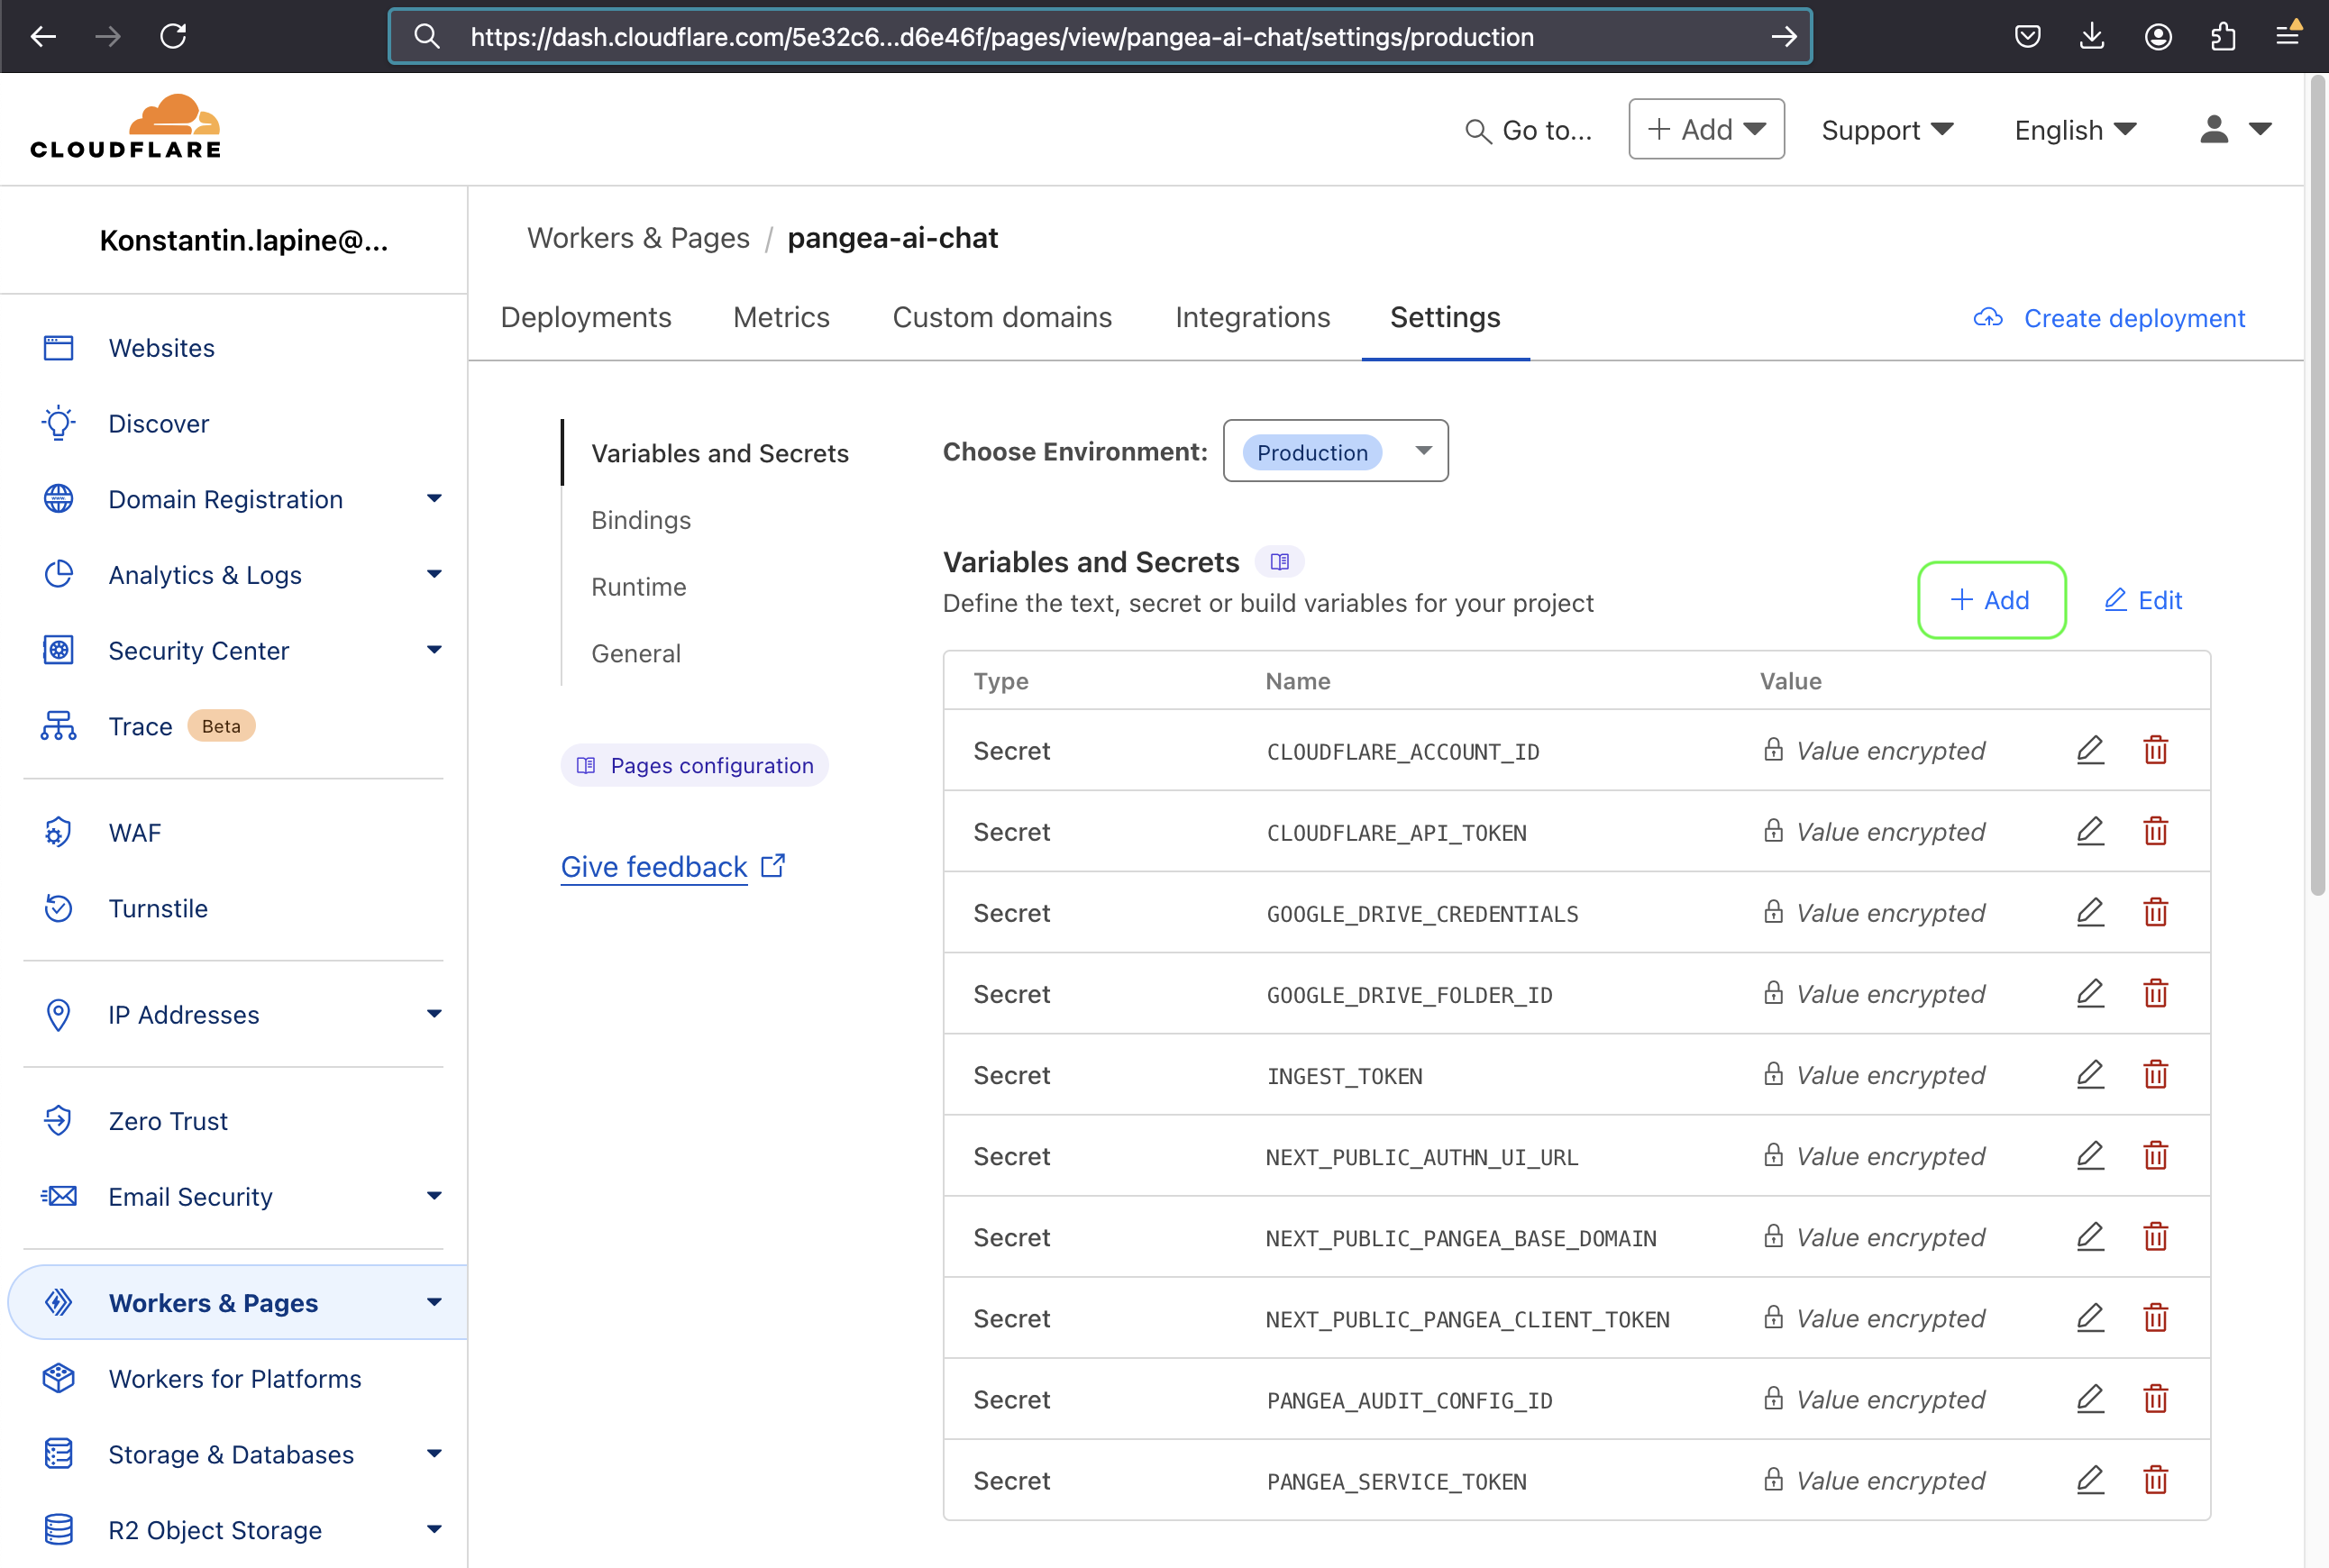This screenshot has height=1568, width=2329.
Task: Open the user profile dropdown
Action: tap(2235, 129)
